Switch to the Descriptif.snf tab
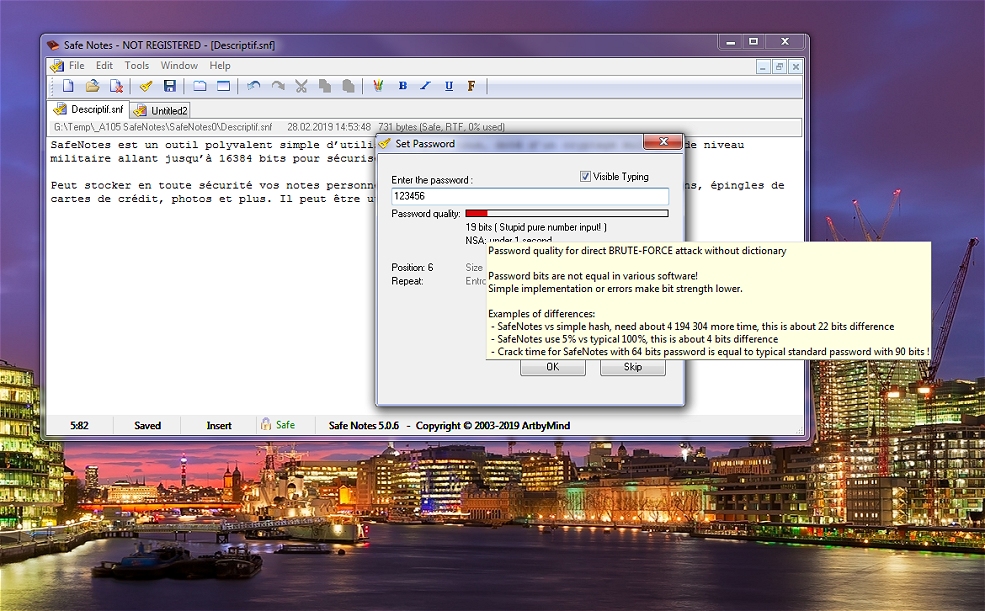The height and width of the screenshot is (611, 985). pos(89,109)
